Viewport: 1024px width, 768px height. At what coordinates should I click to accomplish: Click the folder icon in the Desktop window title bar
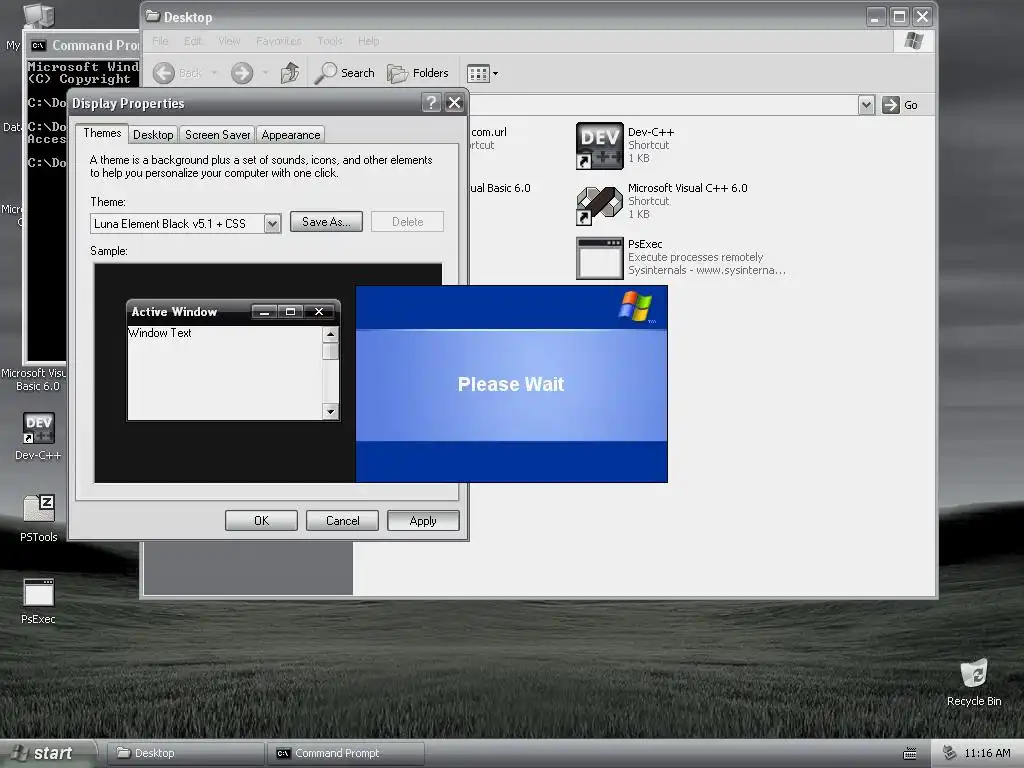(x=153, y=16)
